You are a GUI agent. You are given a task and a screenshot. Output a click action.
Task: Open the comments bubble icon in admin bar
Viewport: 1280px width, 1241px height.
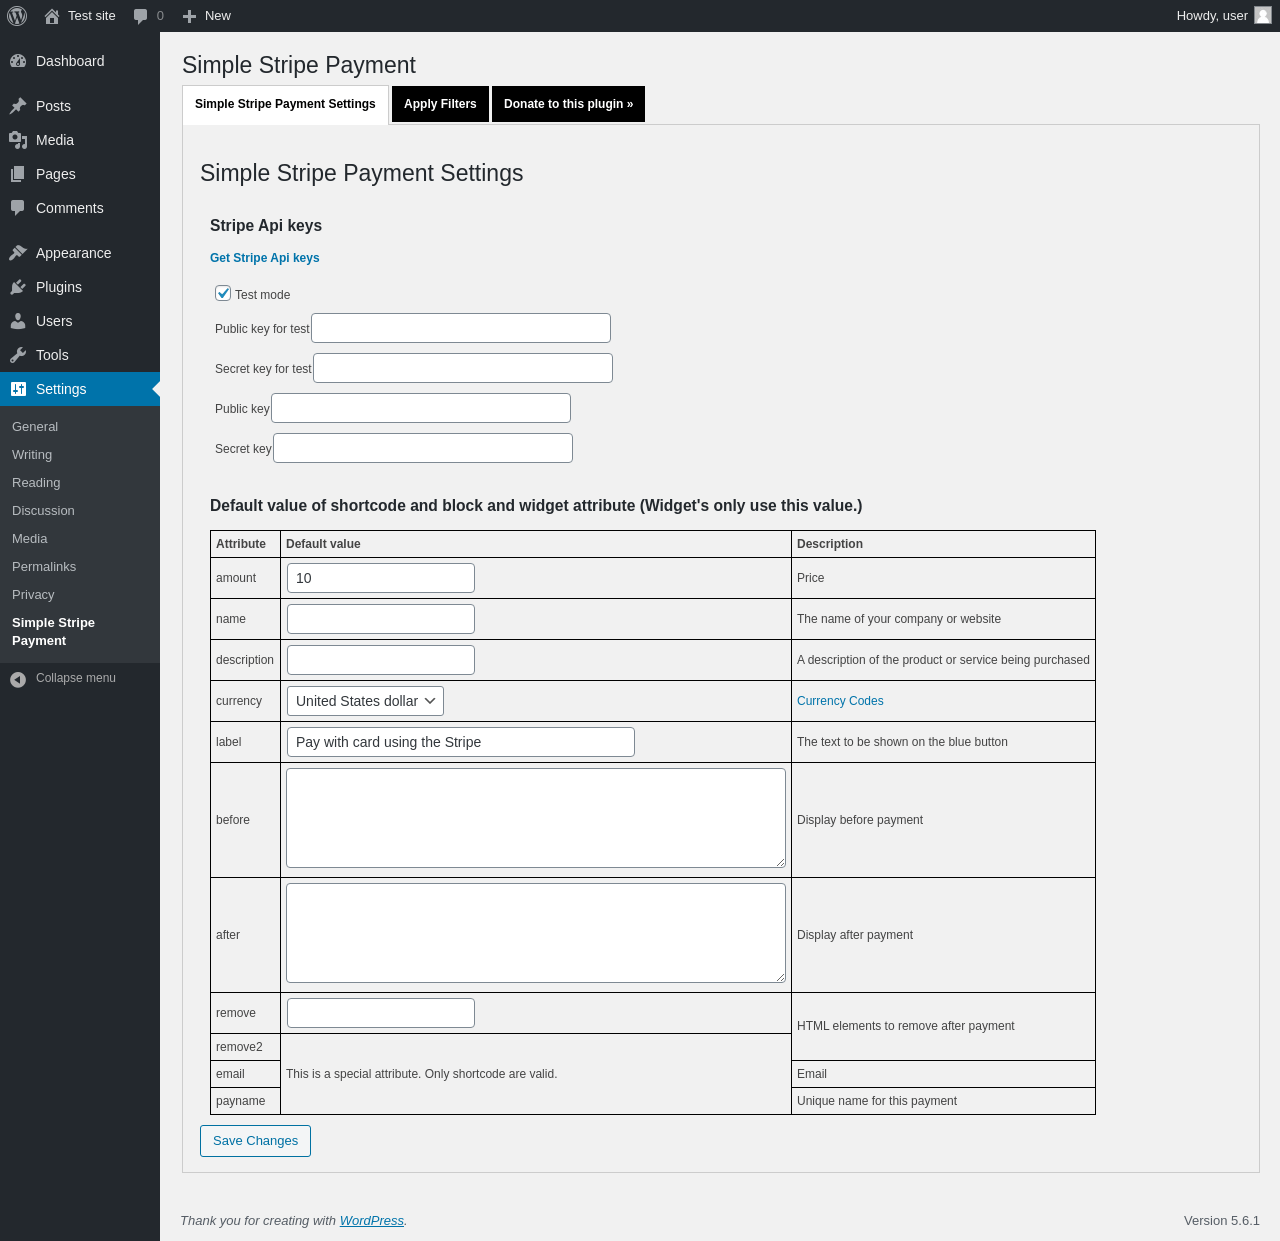coord(140,16)
